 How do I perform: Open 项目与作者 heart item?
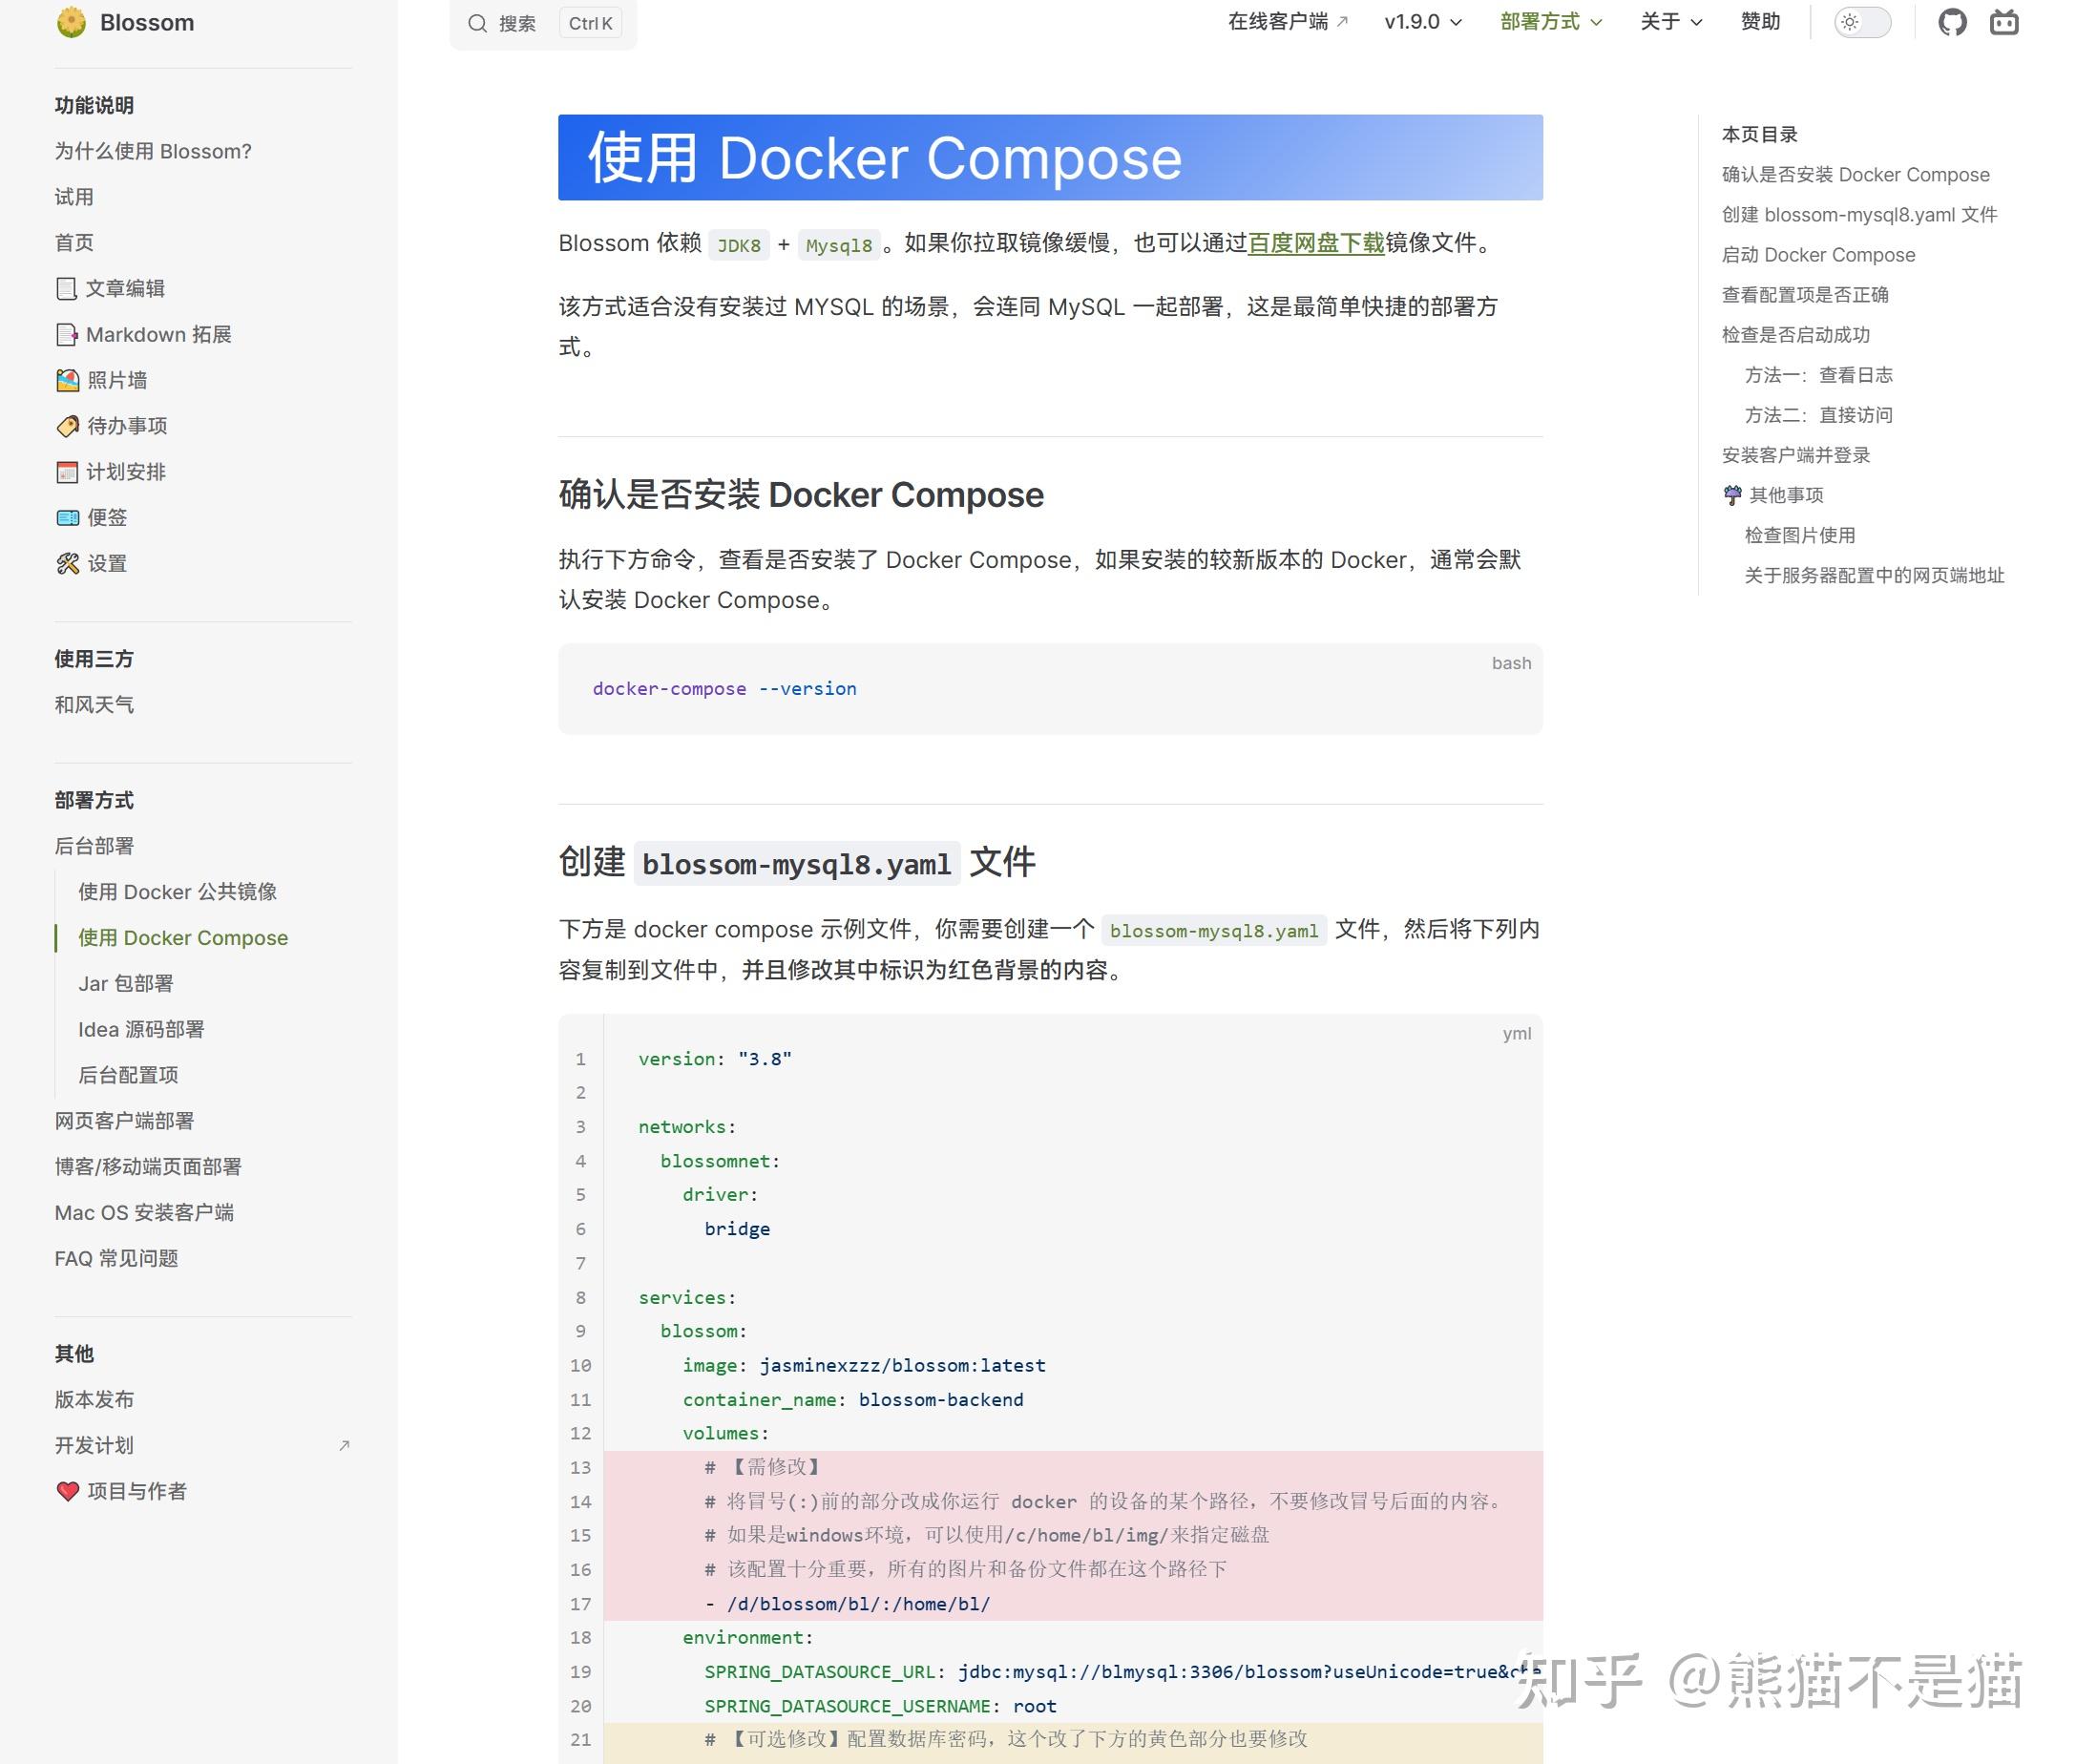pyautogui.click(x=136, y=1491)
